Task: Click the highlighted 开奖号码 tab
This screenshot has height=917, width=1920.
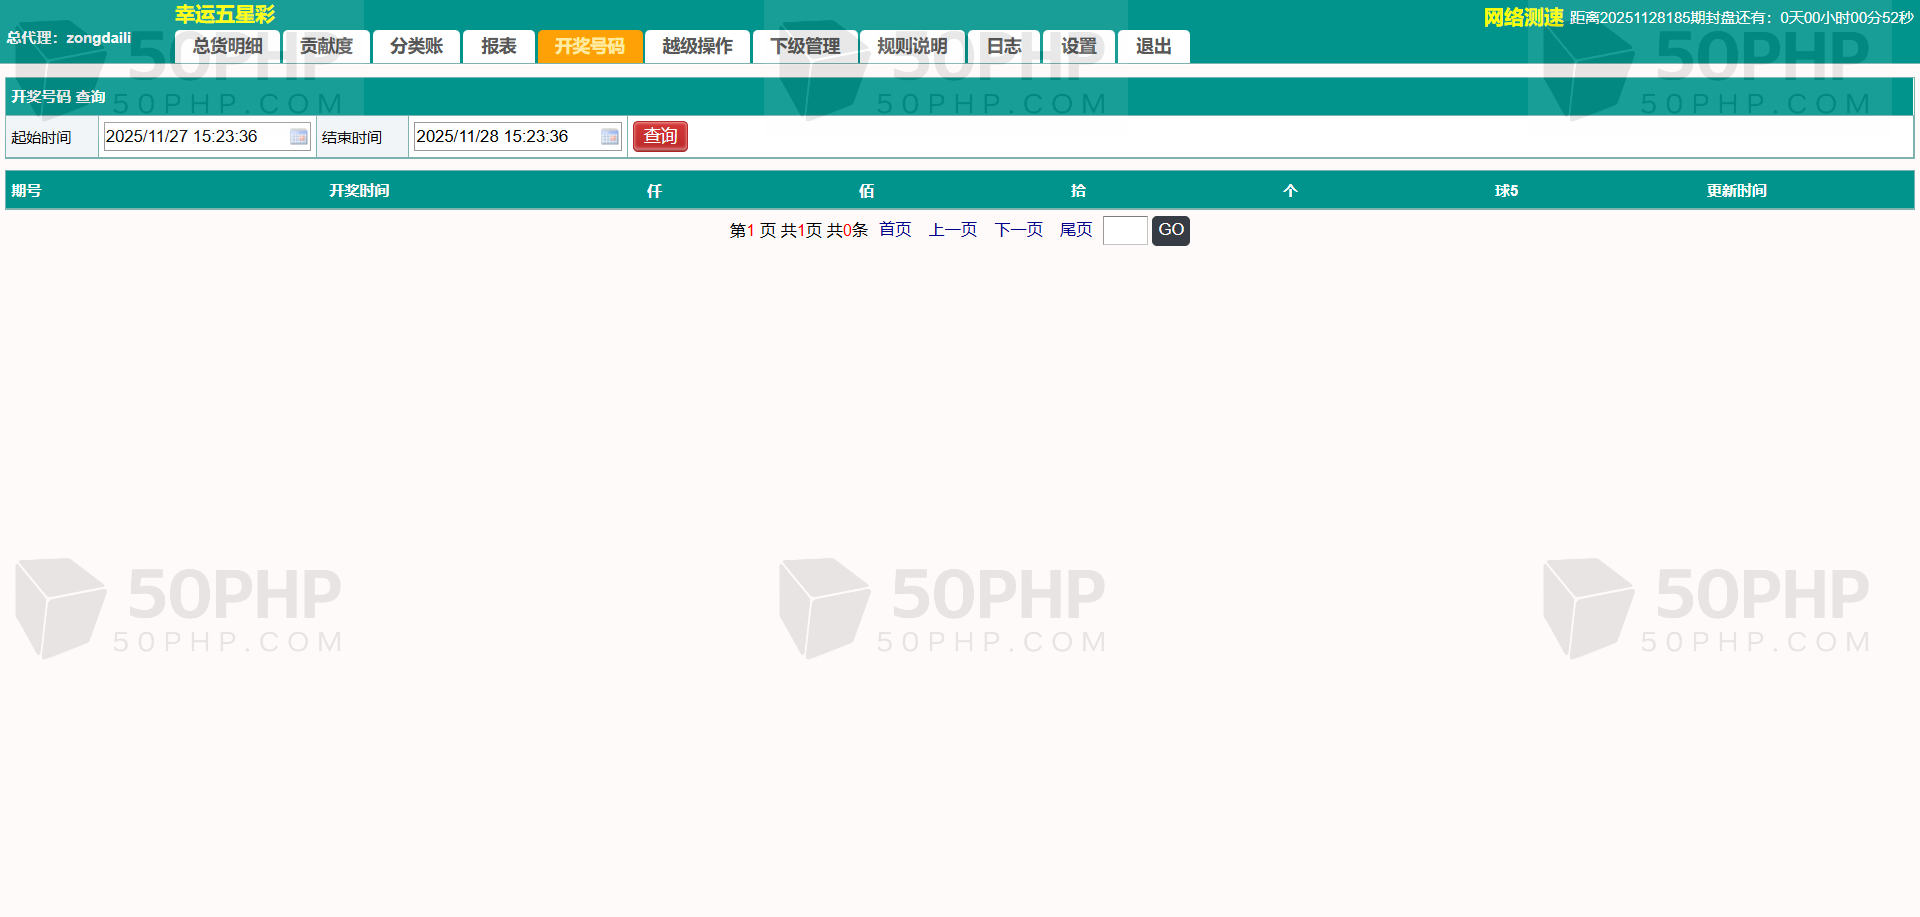Action: point(589,47)
